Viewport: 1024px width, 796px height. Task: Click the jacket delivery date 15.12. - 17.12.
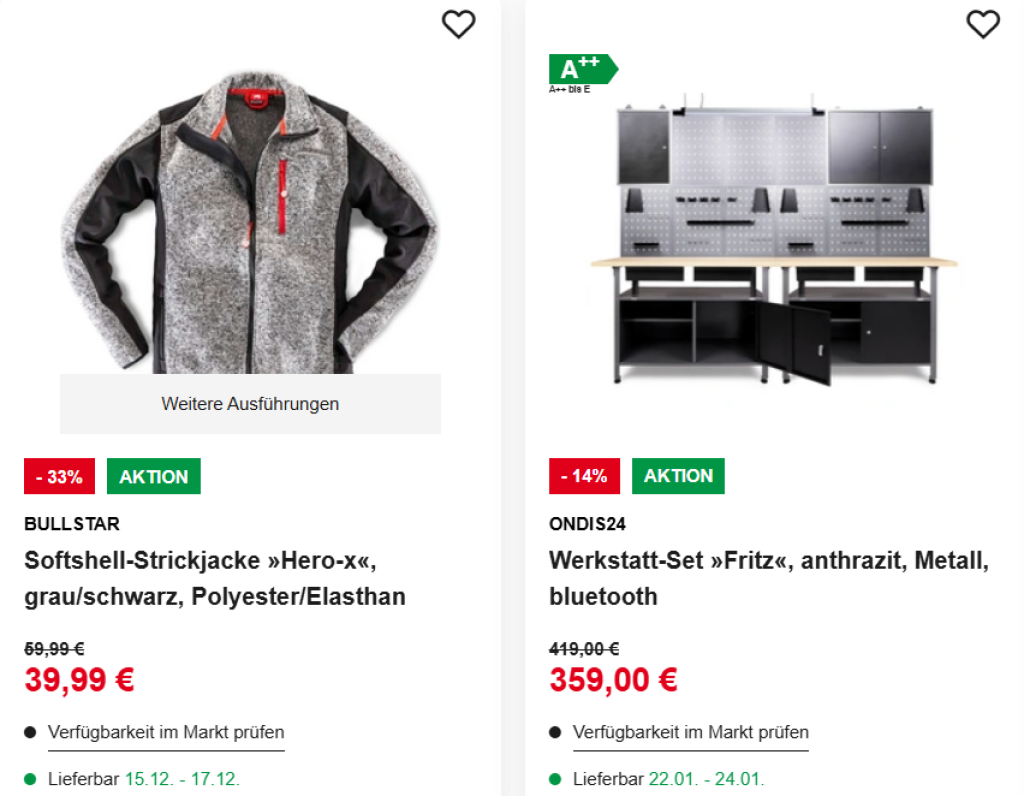coord(182,779)
